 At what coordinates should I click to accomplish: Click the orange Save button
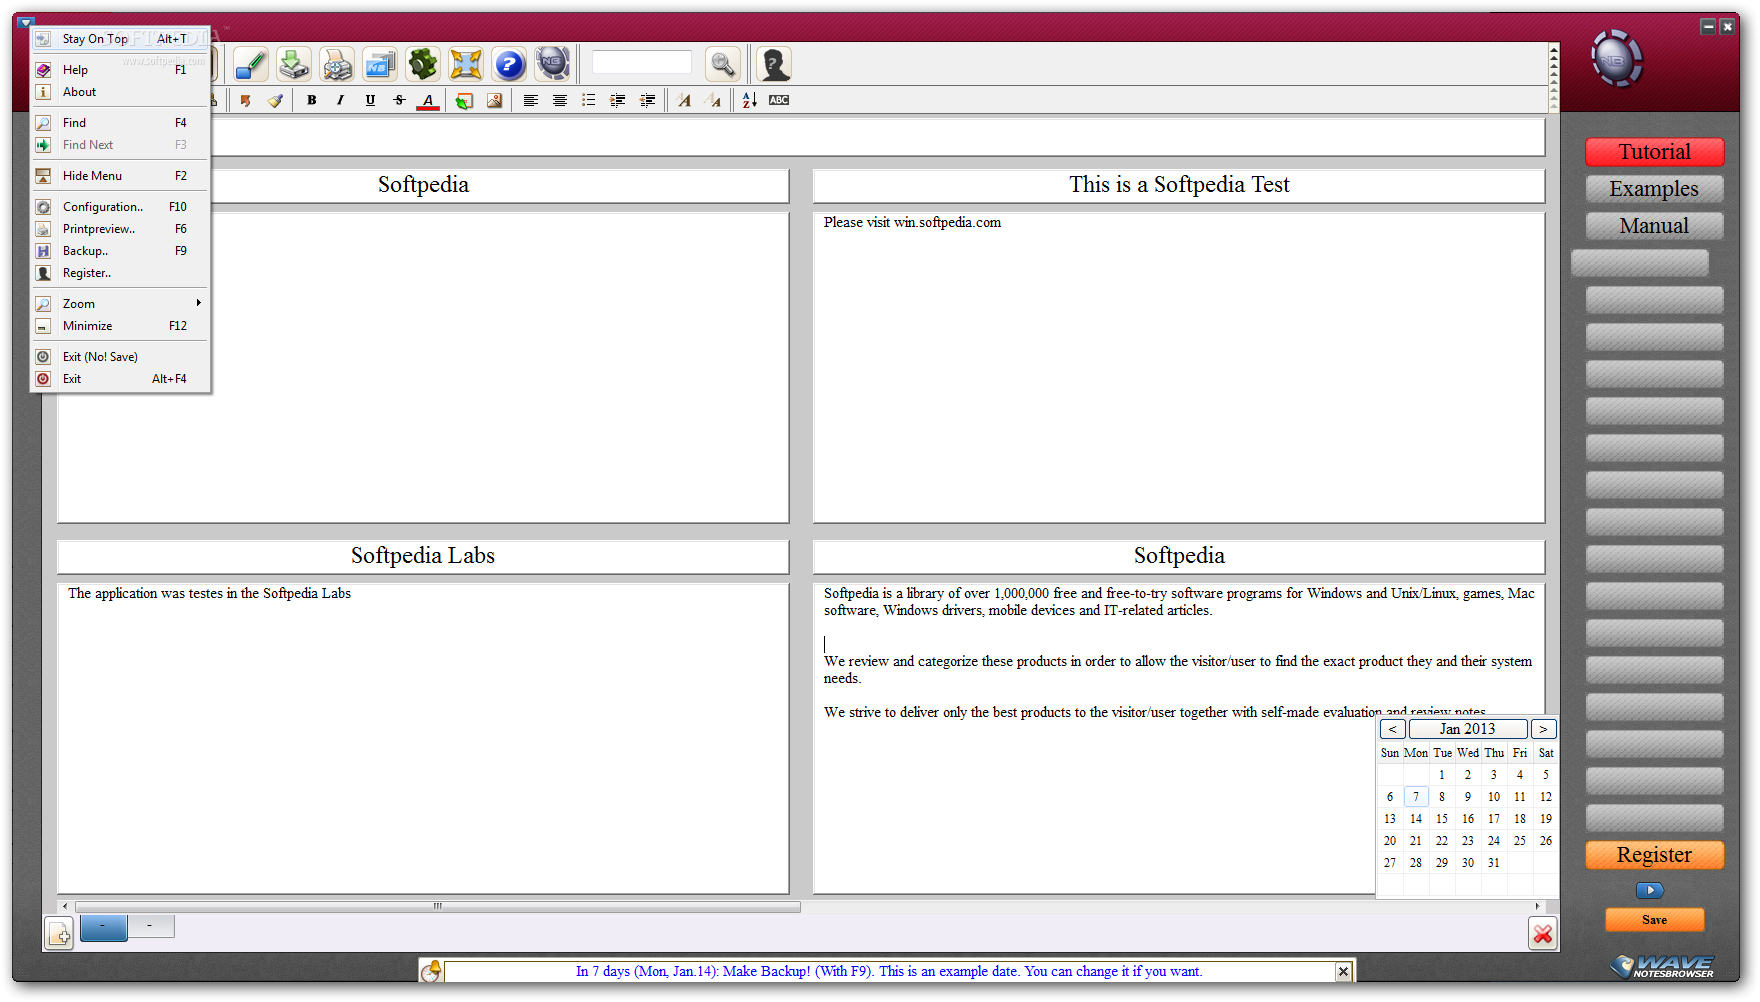(x=1654, y=920)
